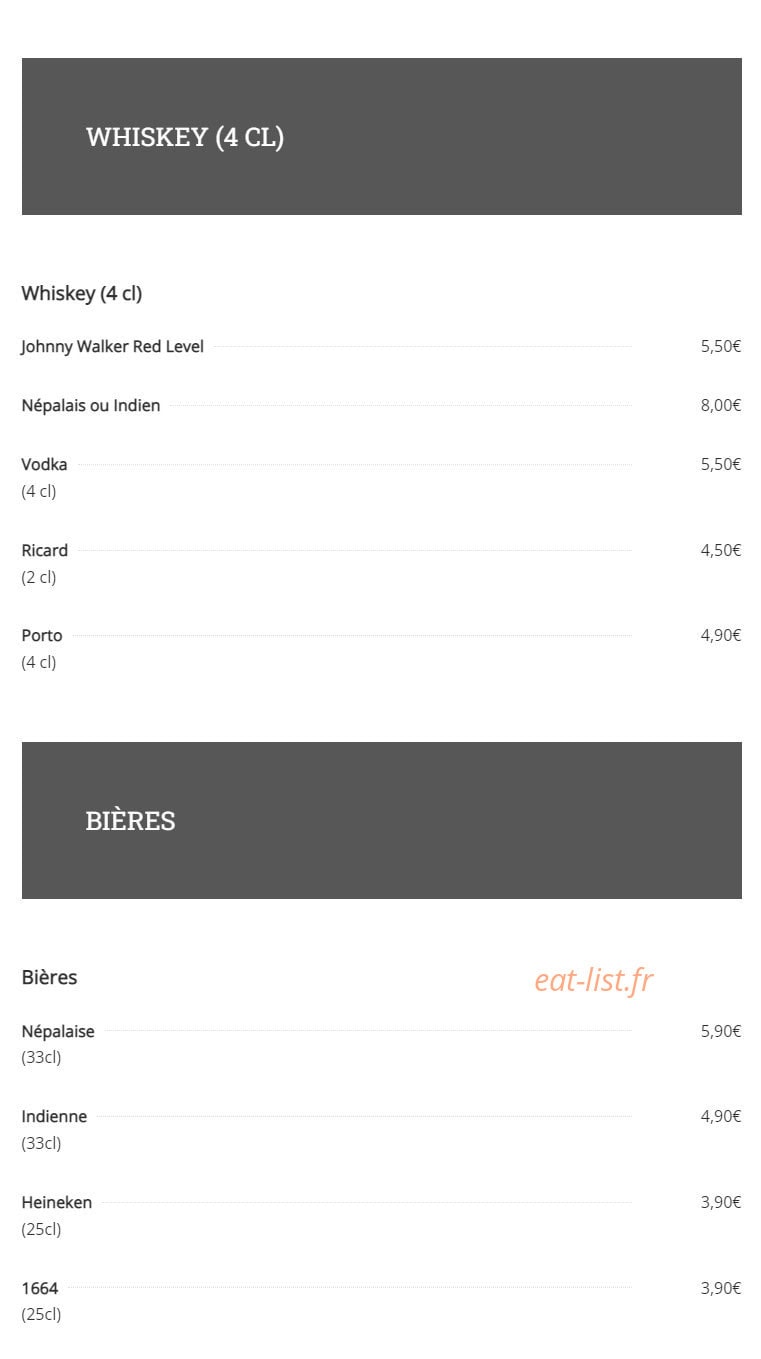Viewport: 761px width, 1359px height.
Task: Click the Porto menu item
Action: (x=42, y=635)
